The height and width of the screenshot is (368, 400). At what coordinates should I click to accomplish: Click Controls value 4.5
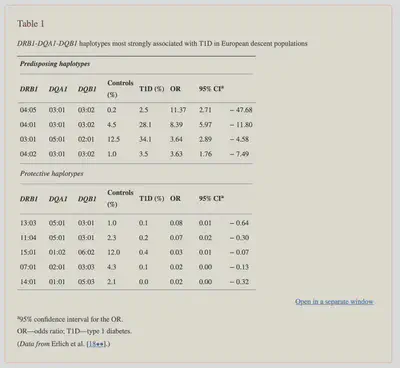(x=112, y=125)
